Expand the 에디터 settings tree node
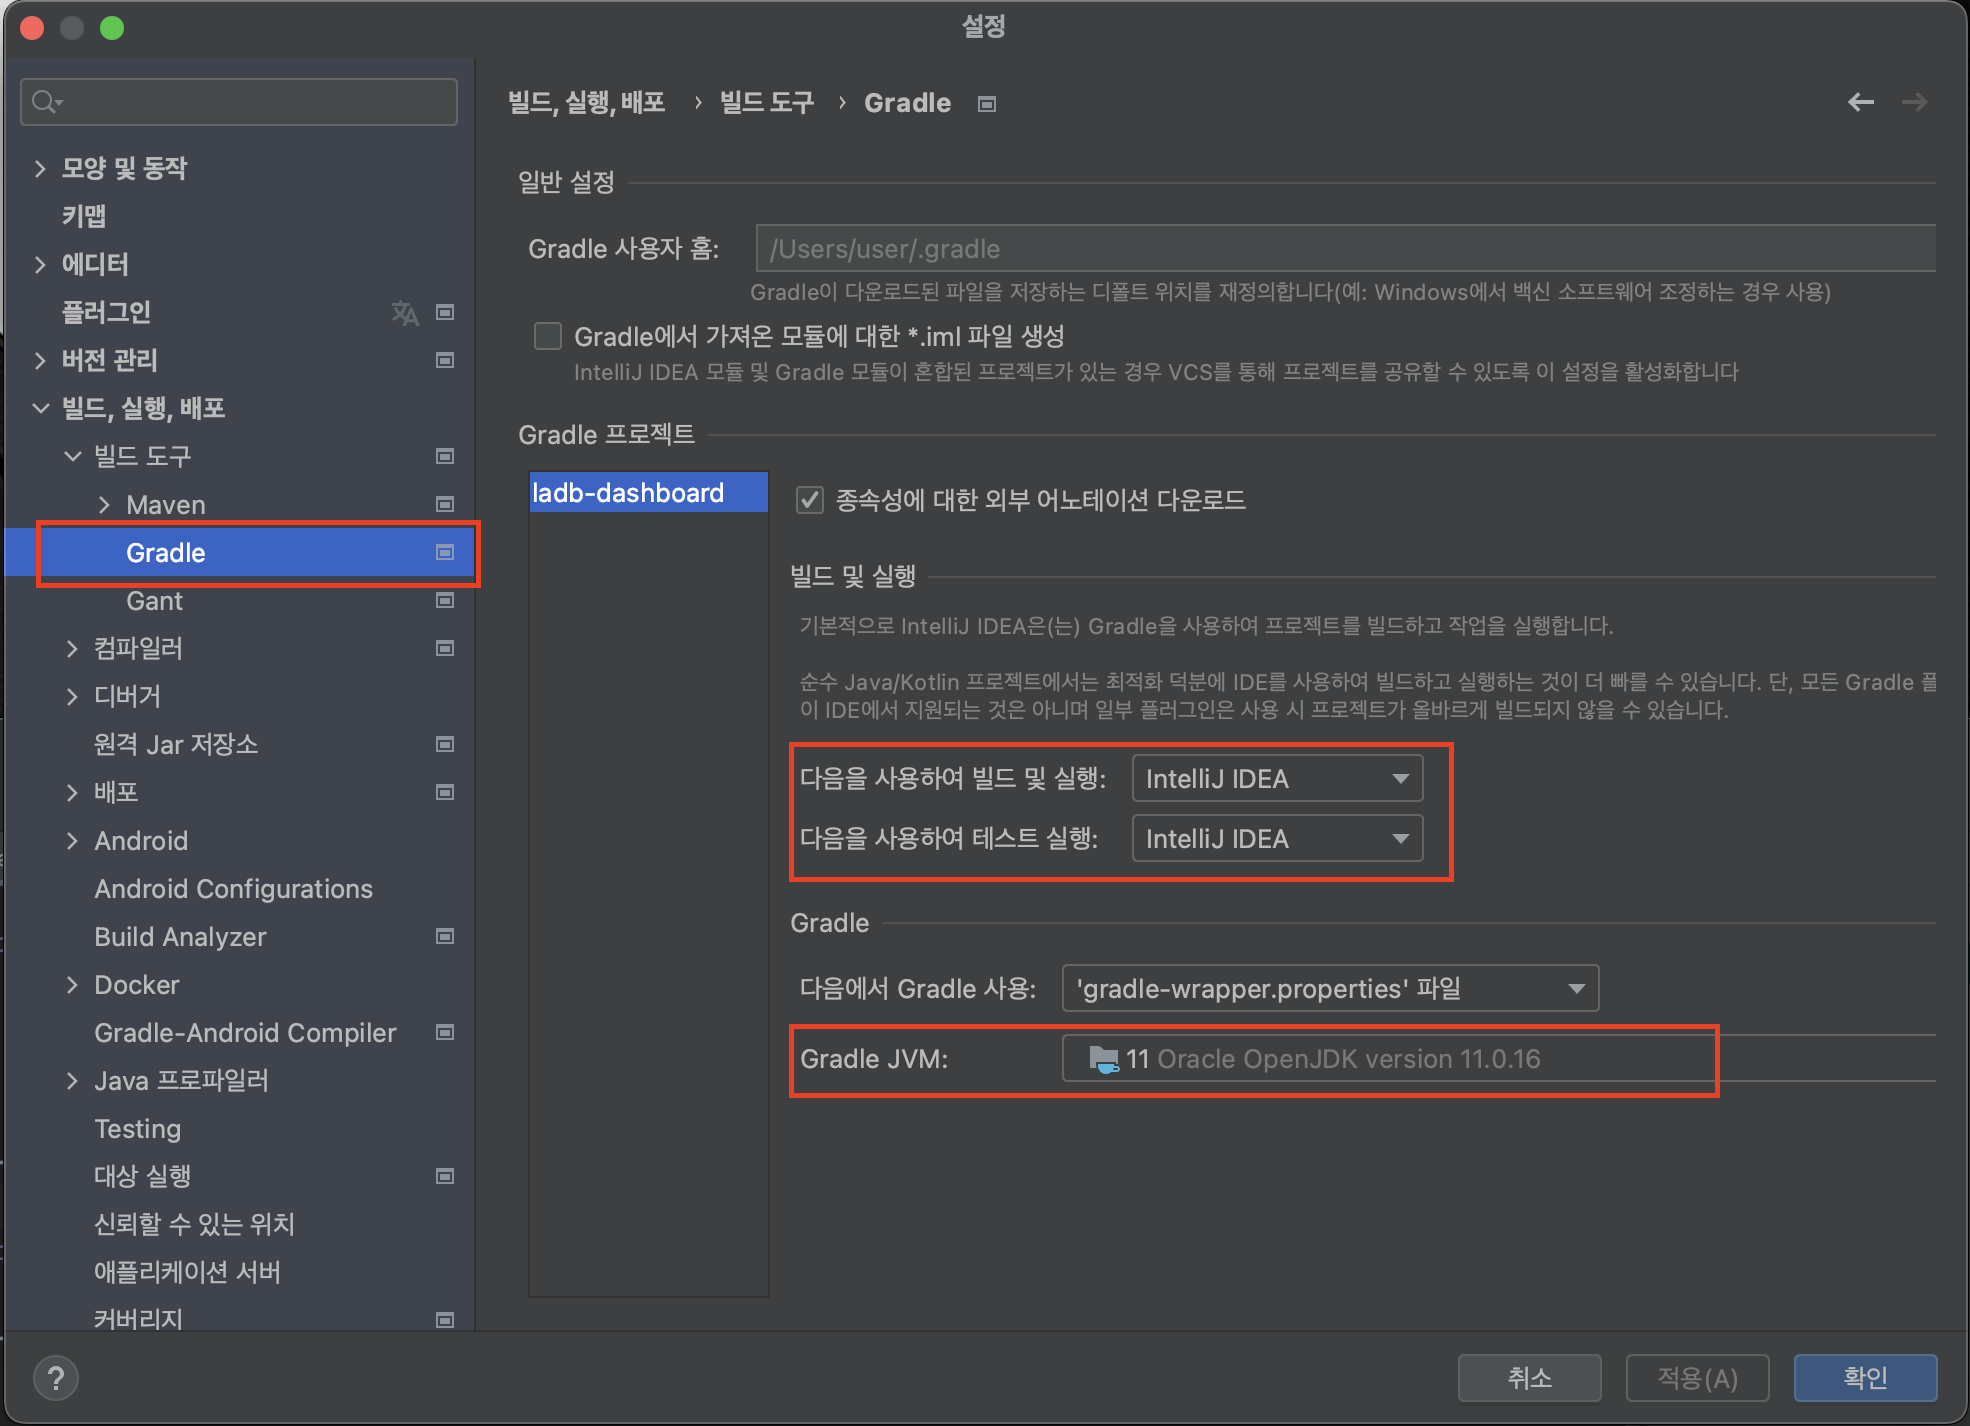 pyautogui.click(x=40, y=264)
